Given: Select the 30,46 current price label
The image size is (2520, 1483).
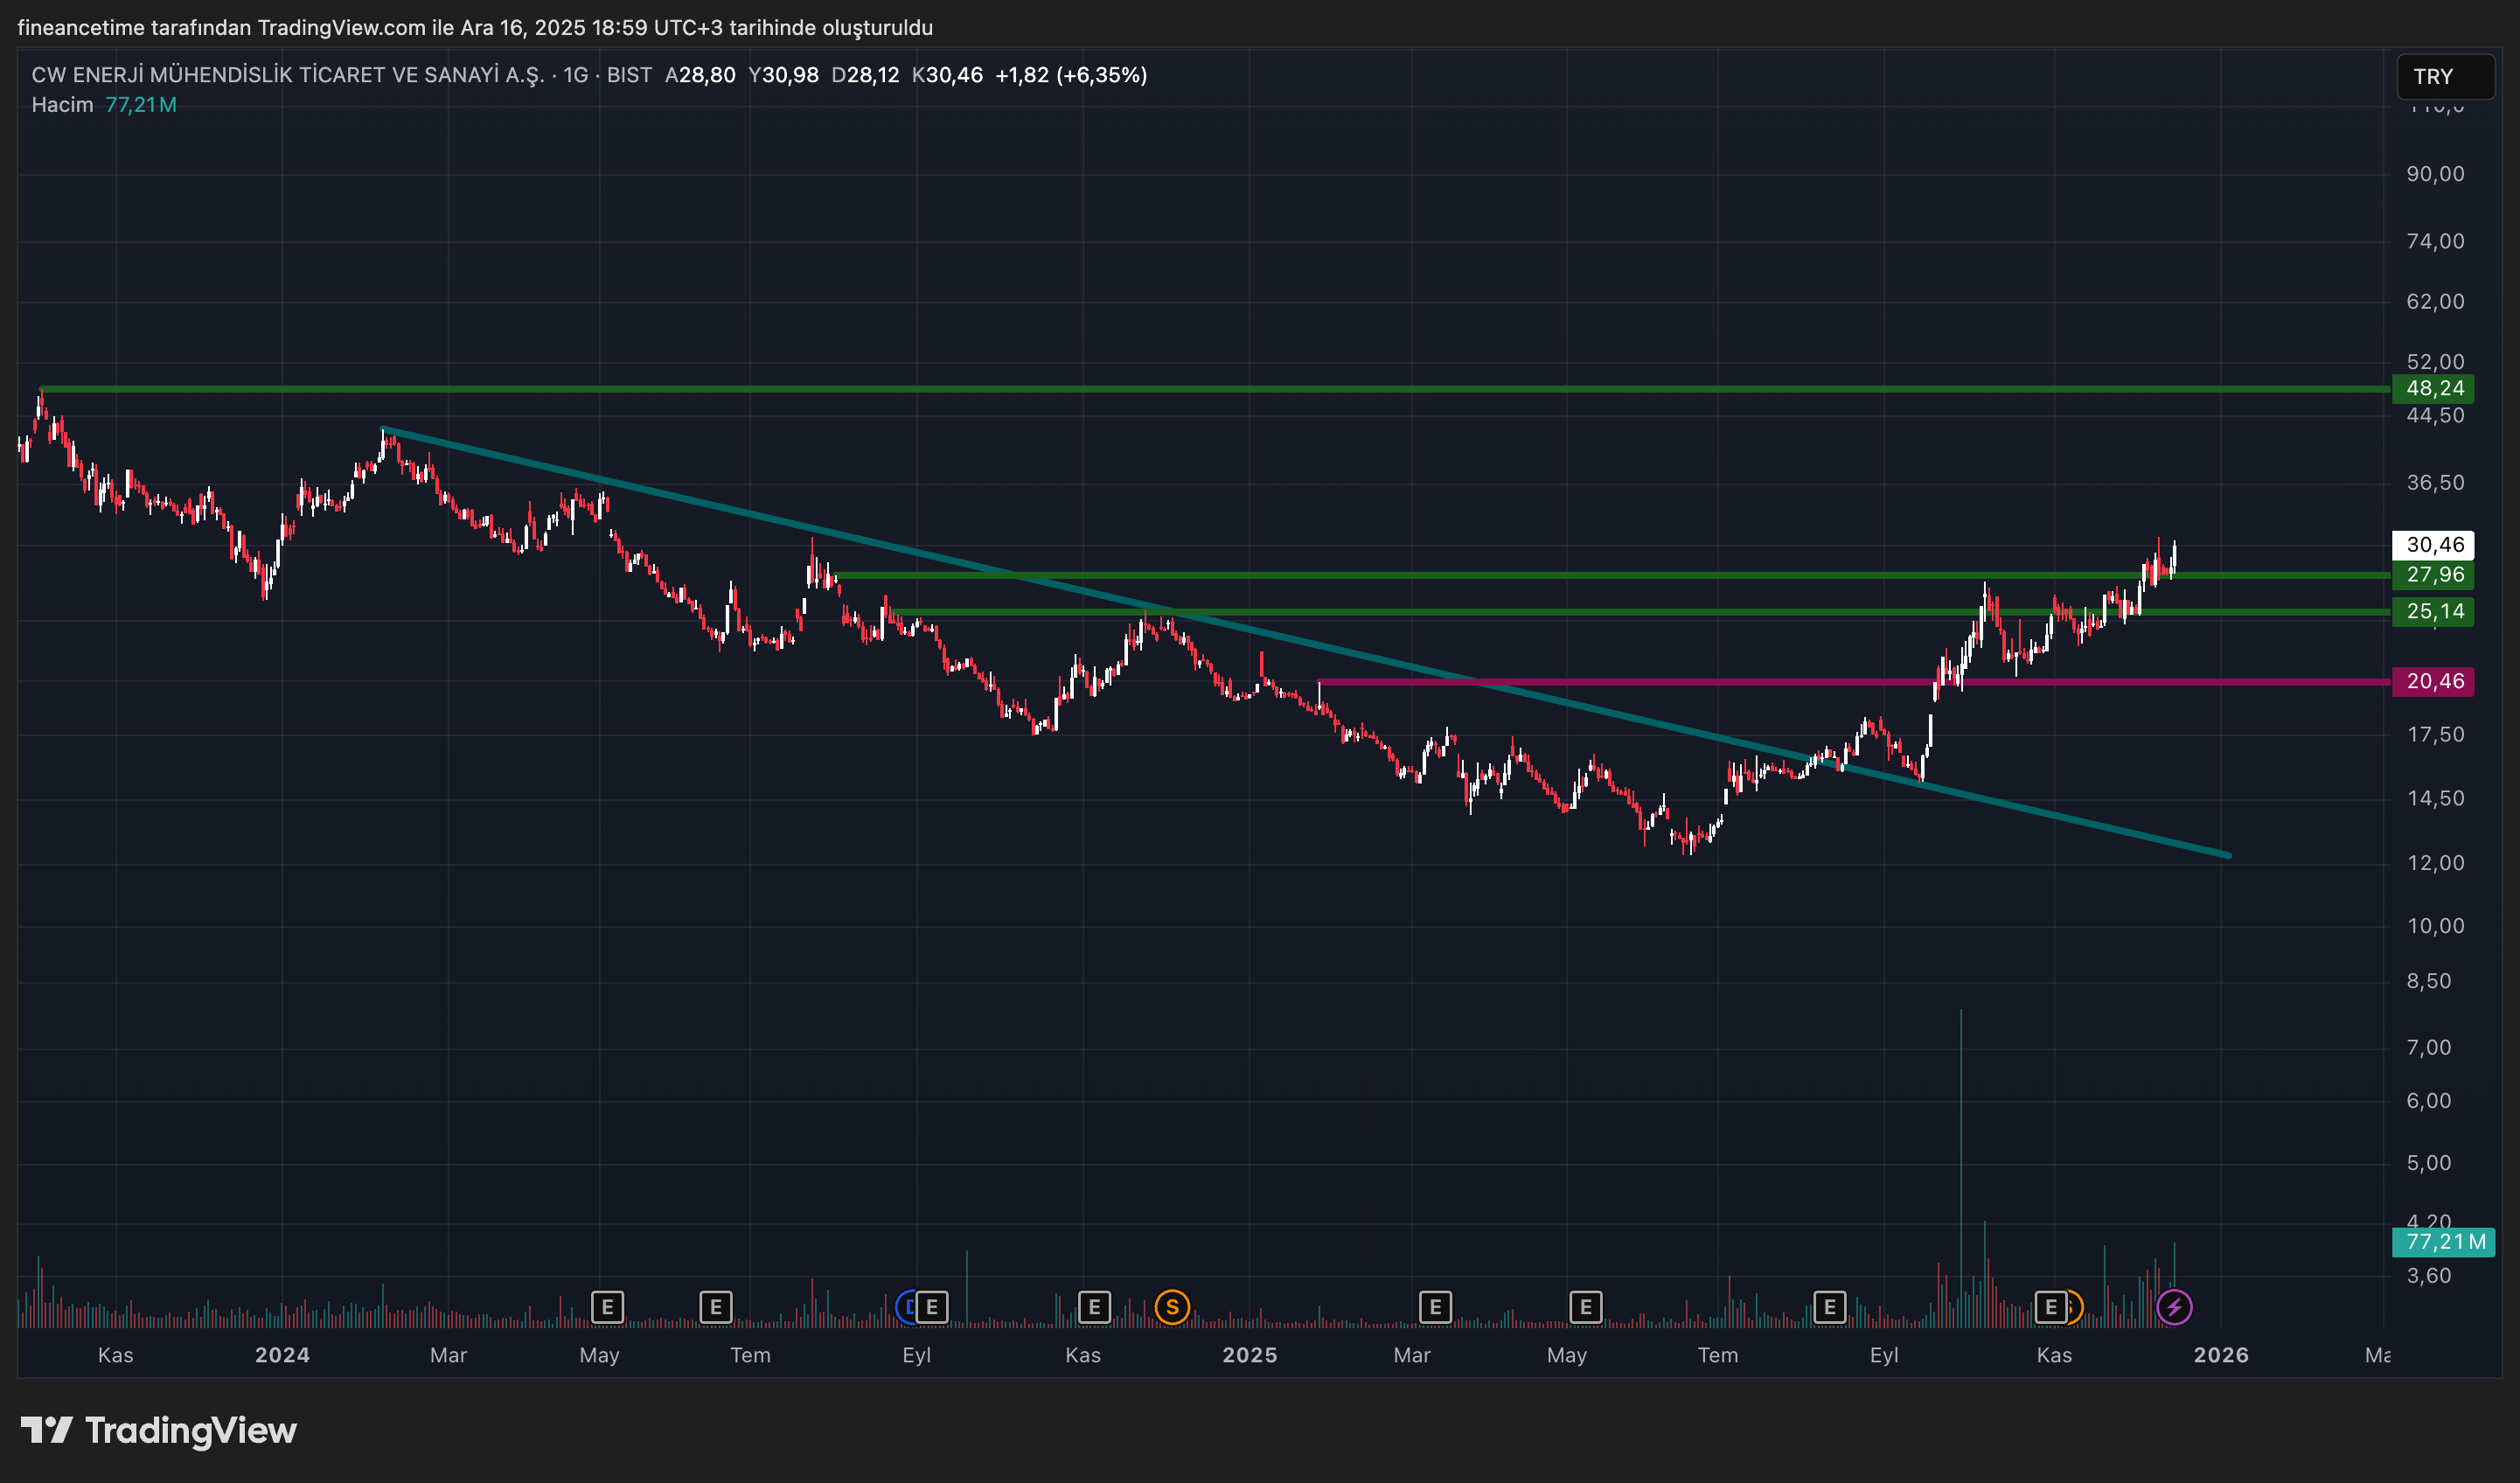Looking at the screenshot, I should coord(2434,545).
